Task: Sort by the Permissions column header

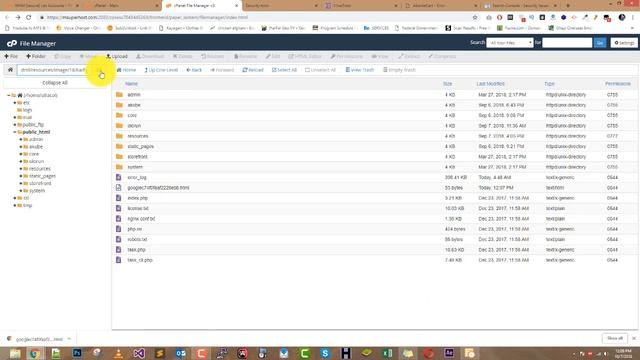Action: pyautogui.click(x=618, y=84)
